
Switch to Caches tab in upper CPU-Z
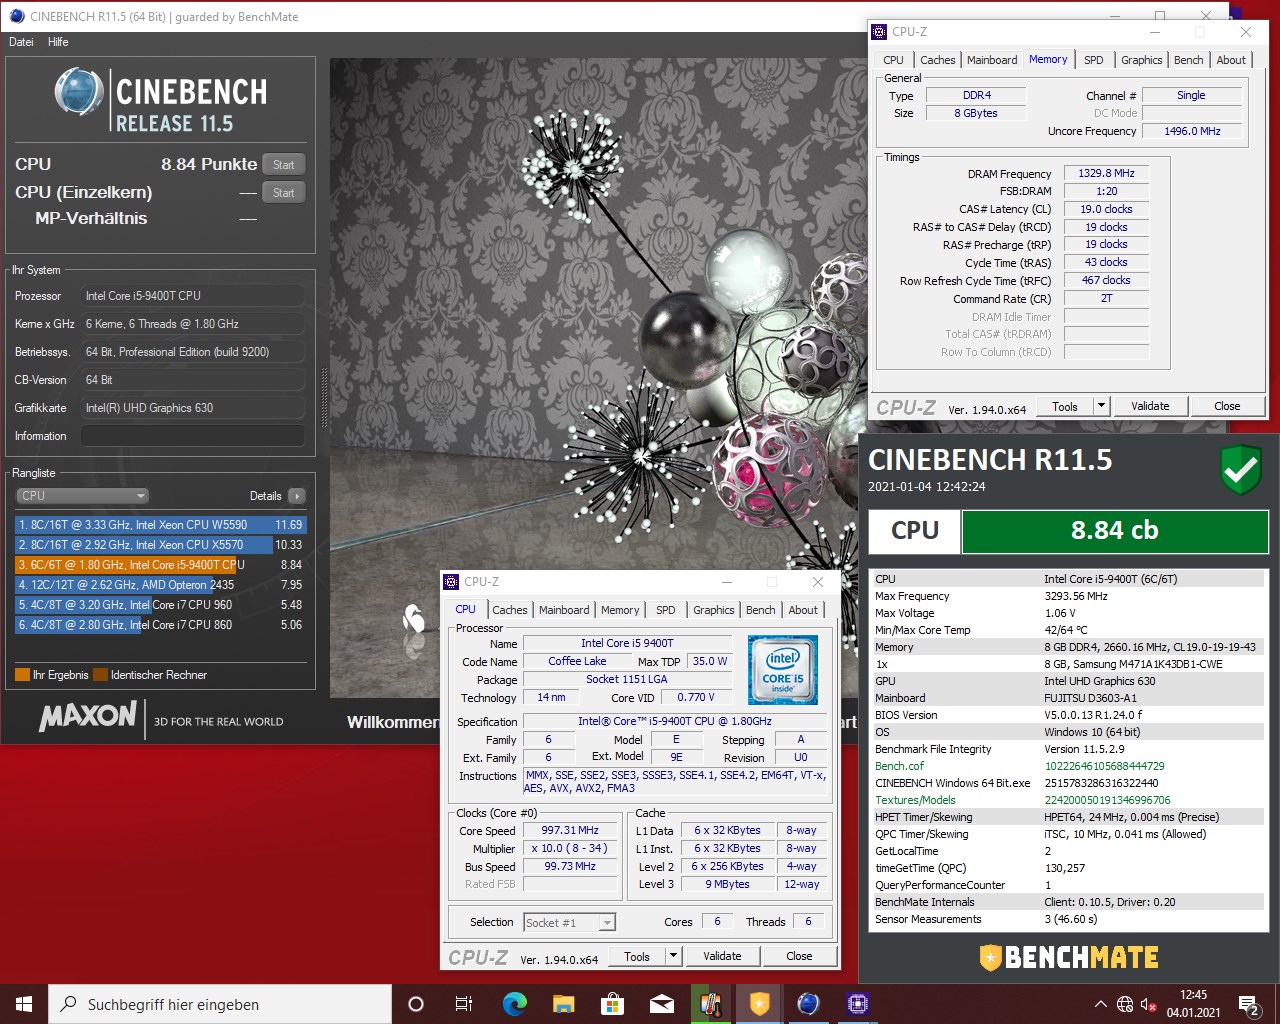pos(937,60)
